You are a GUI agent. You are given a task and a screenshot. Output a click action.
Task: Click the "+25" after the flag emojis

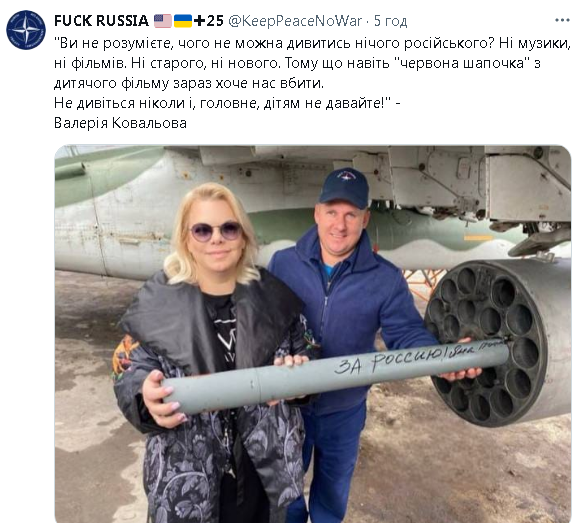(x=209, y=21)
